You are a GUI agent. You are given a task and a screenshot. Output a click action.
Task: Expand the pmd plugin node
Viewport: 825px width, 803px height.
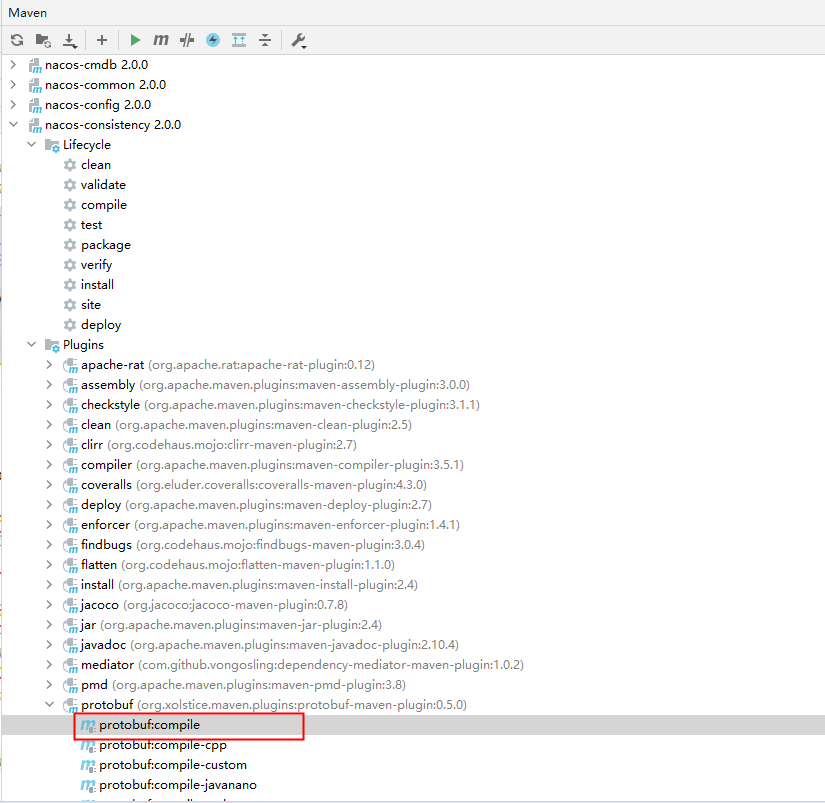tap(49, 685)
